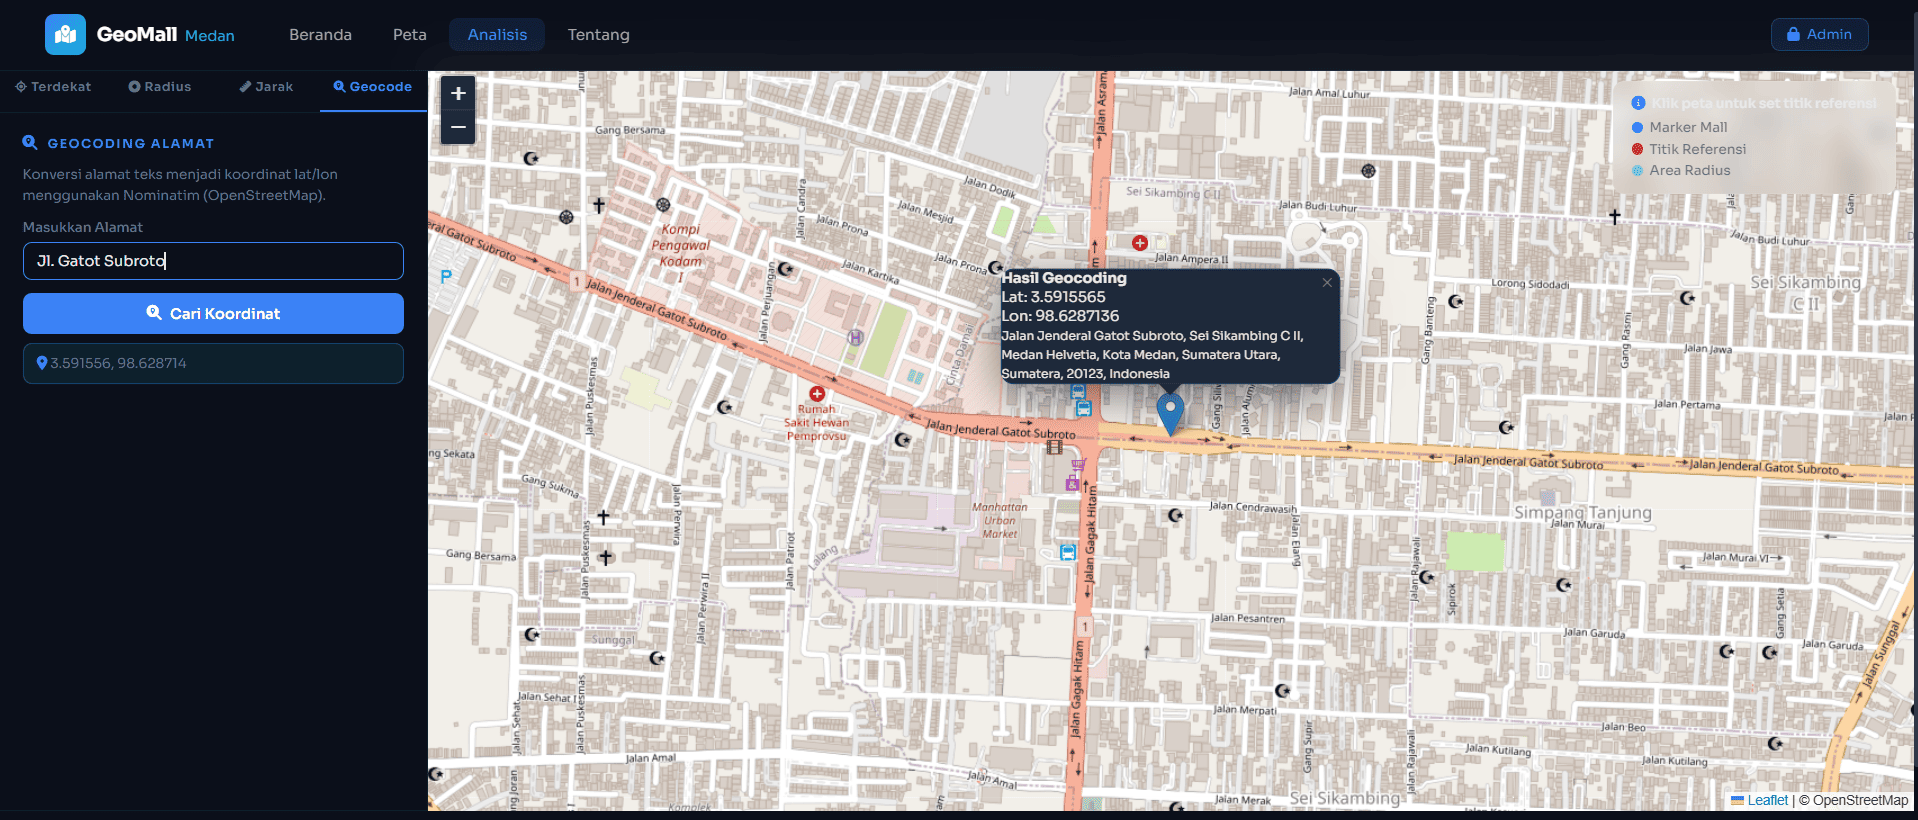Click the info icon in the map legend
The height and width of the screenshot is (820, 1918).
pyautogui.click(x=1638, y=103)
